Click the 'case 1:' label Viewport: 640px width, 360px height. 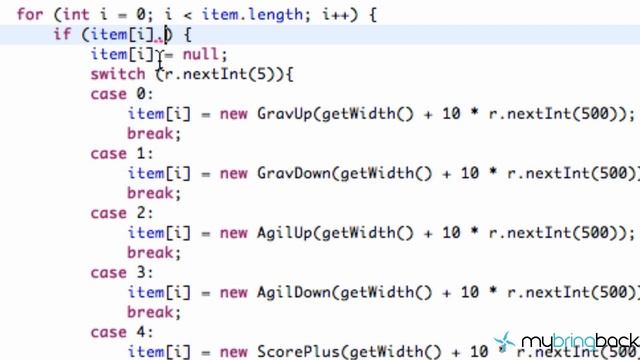[122, 153]
